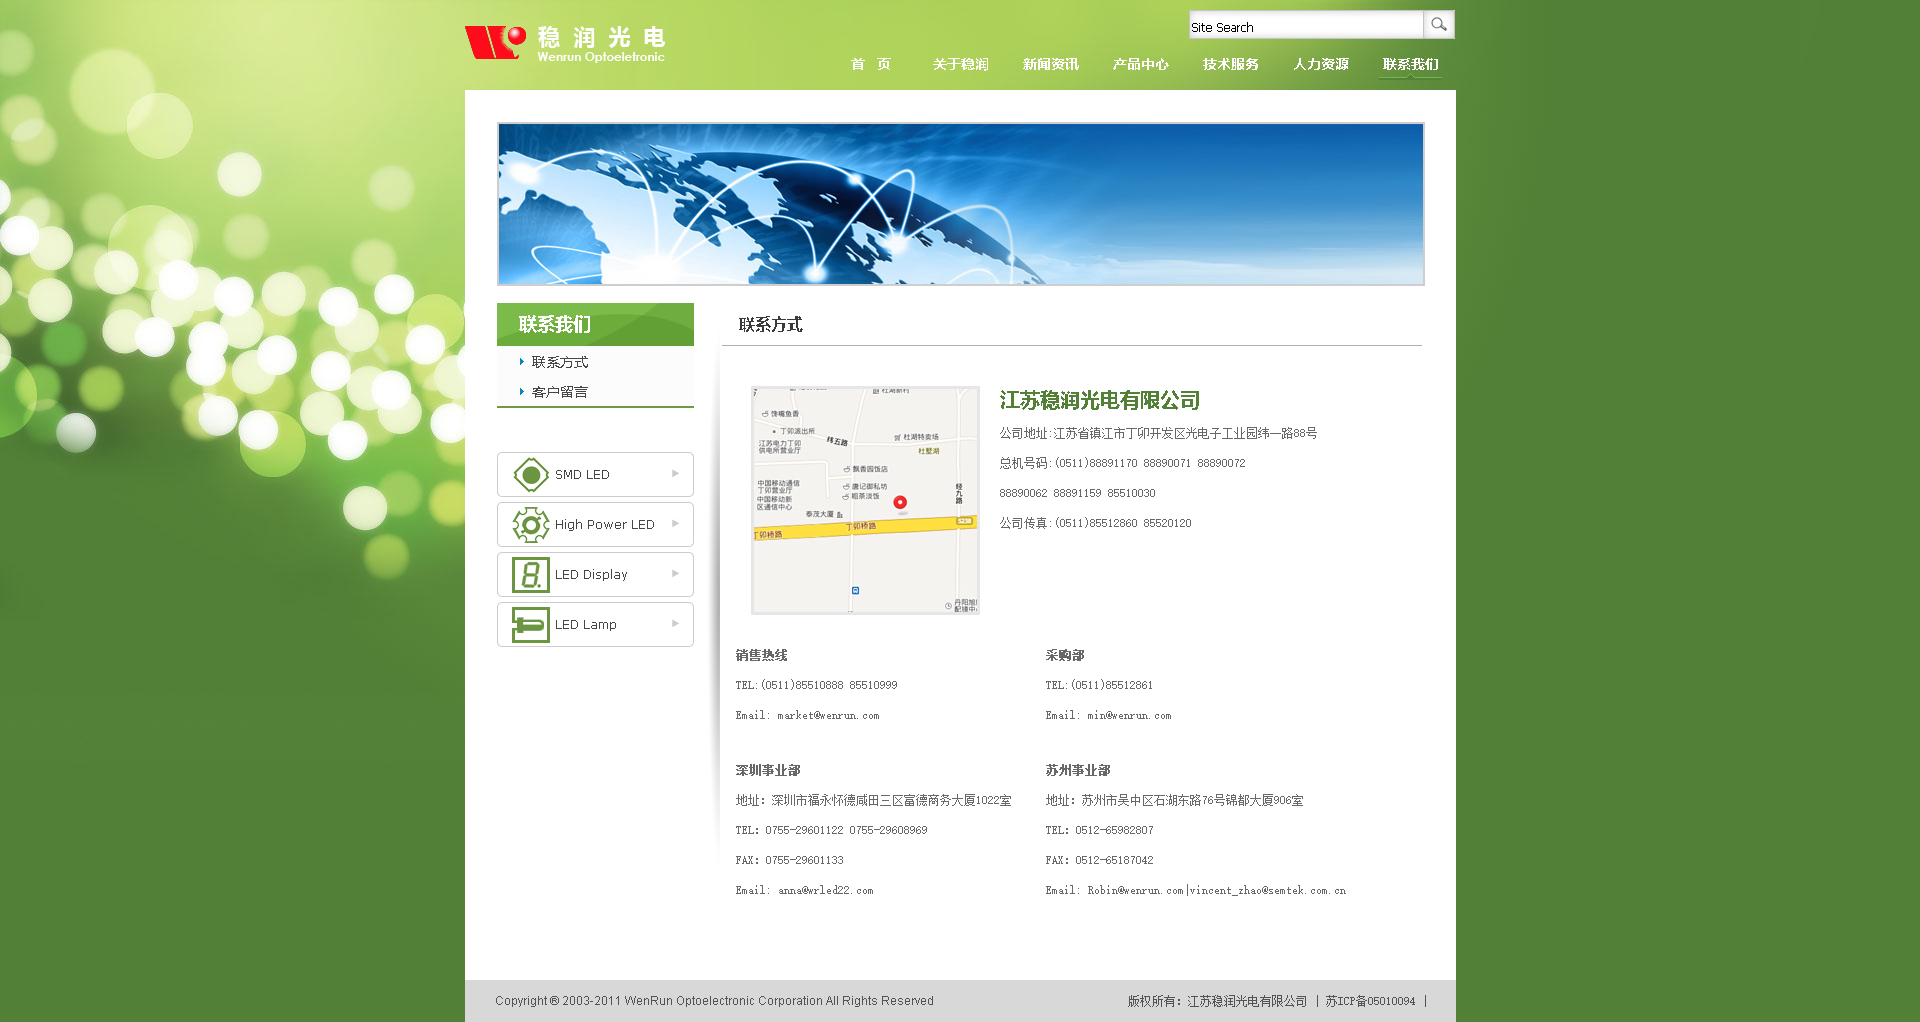Expand the LED Display arrow

click(x=676, y=574)
